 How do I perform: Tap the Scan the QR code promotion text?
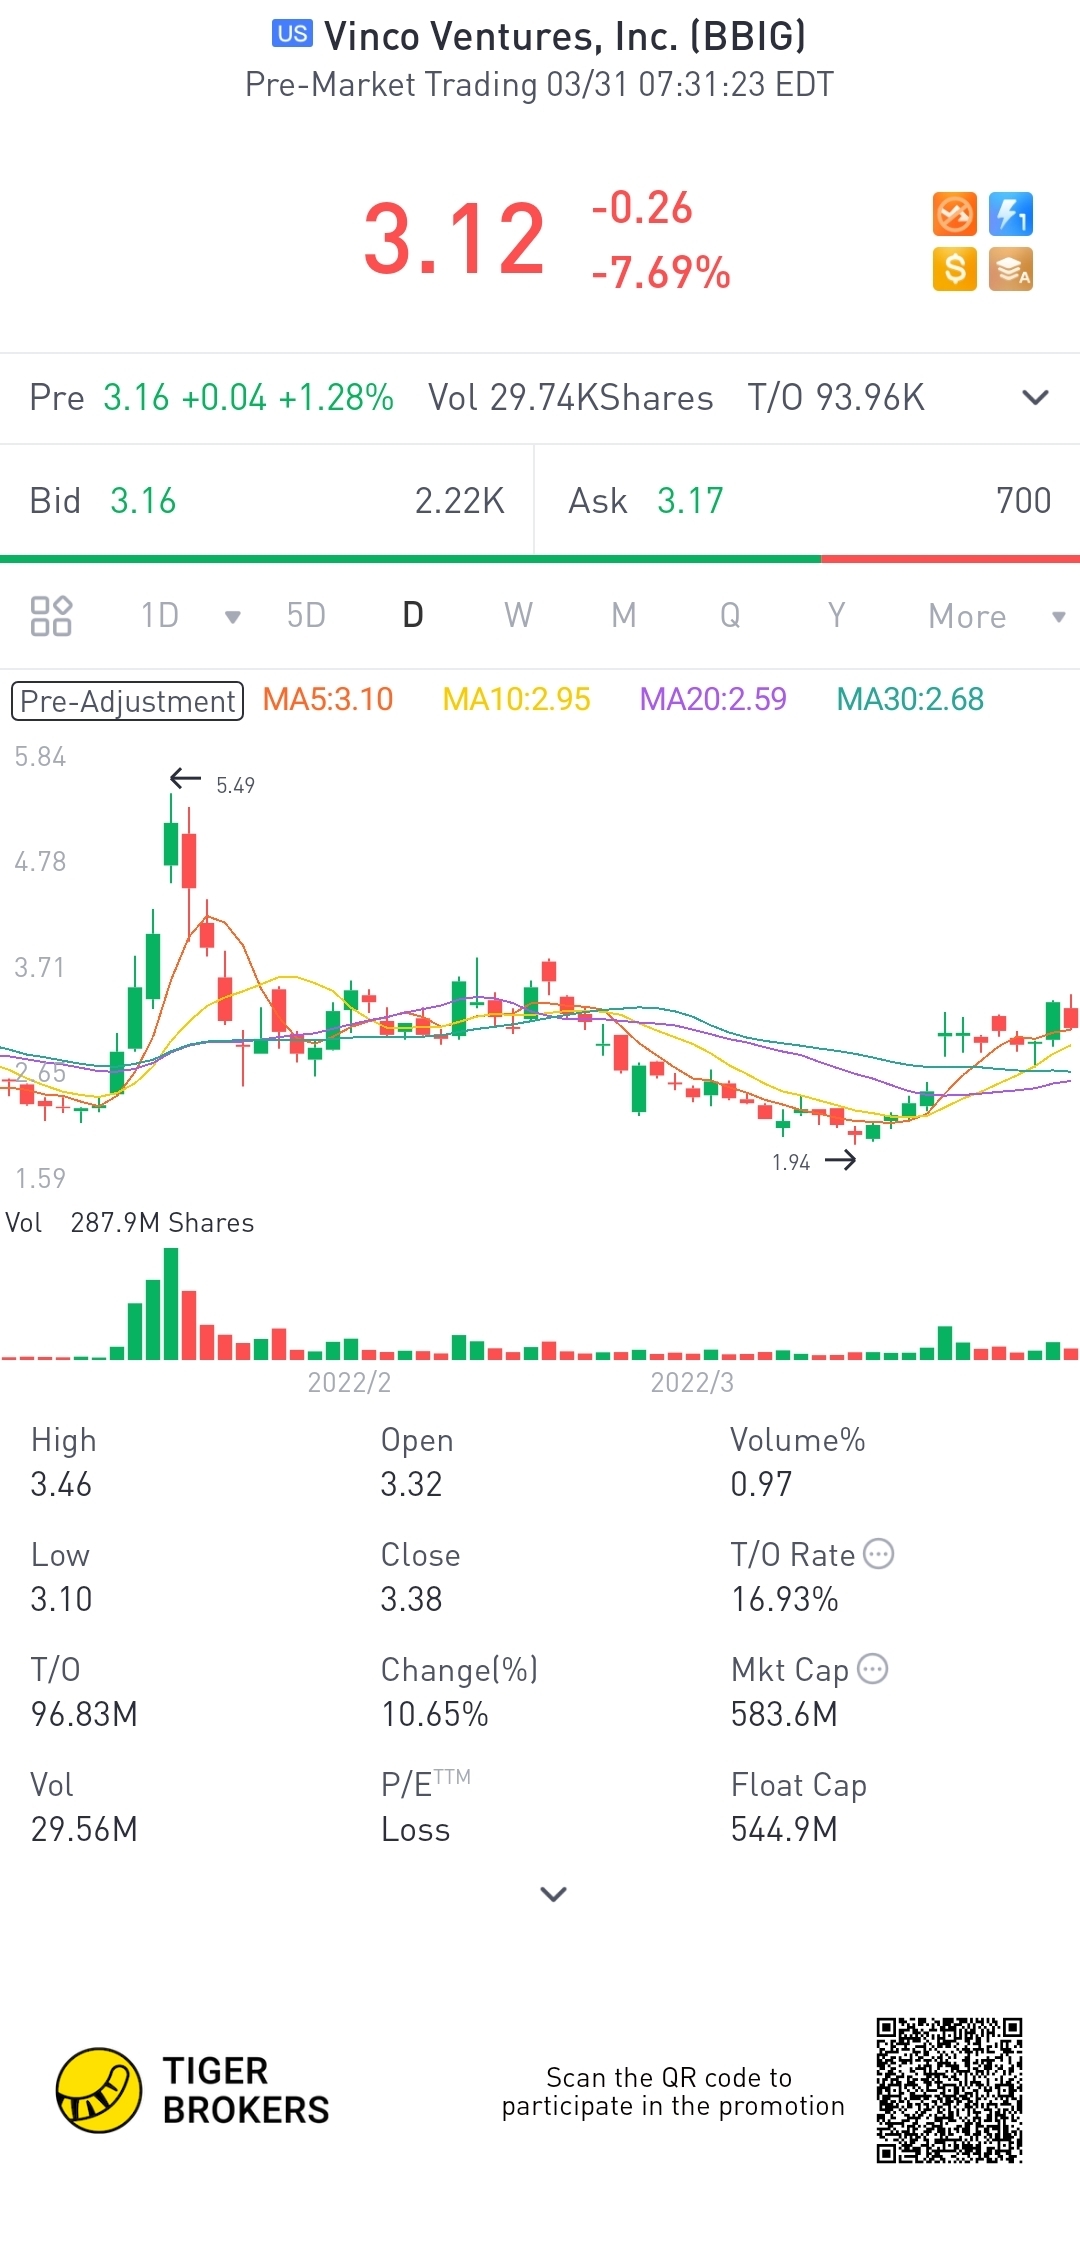[x=673, y=2091]
